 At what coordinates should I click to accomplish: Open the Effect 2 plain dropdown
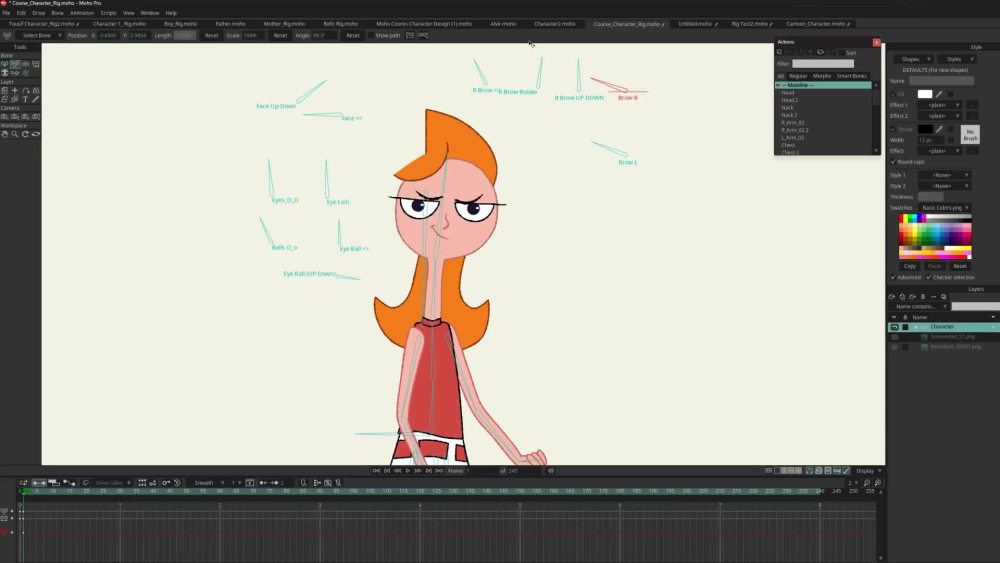[939, 116]
